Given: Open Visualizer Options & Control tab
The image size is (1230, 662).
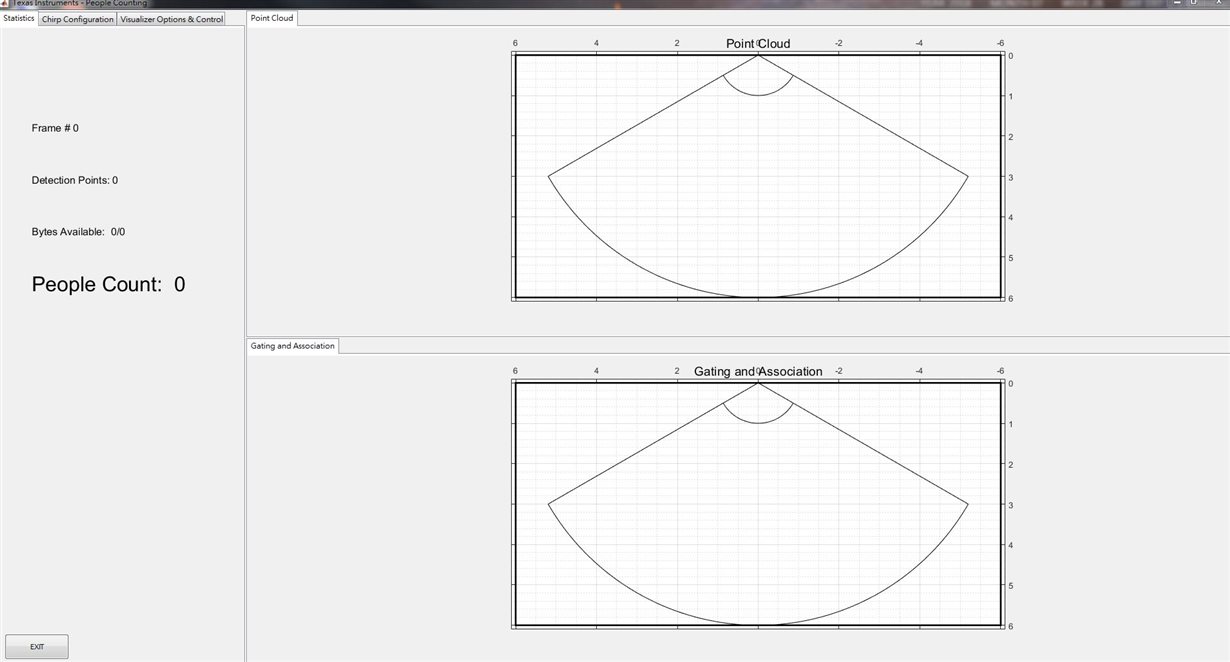Looking at the screenshot, I should [x=171, y=19].
